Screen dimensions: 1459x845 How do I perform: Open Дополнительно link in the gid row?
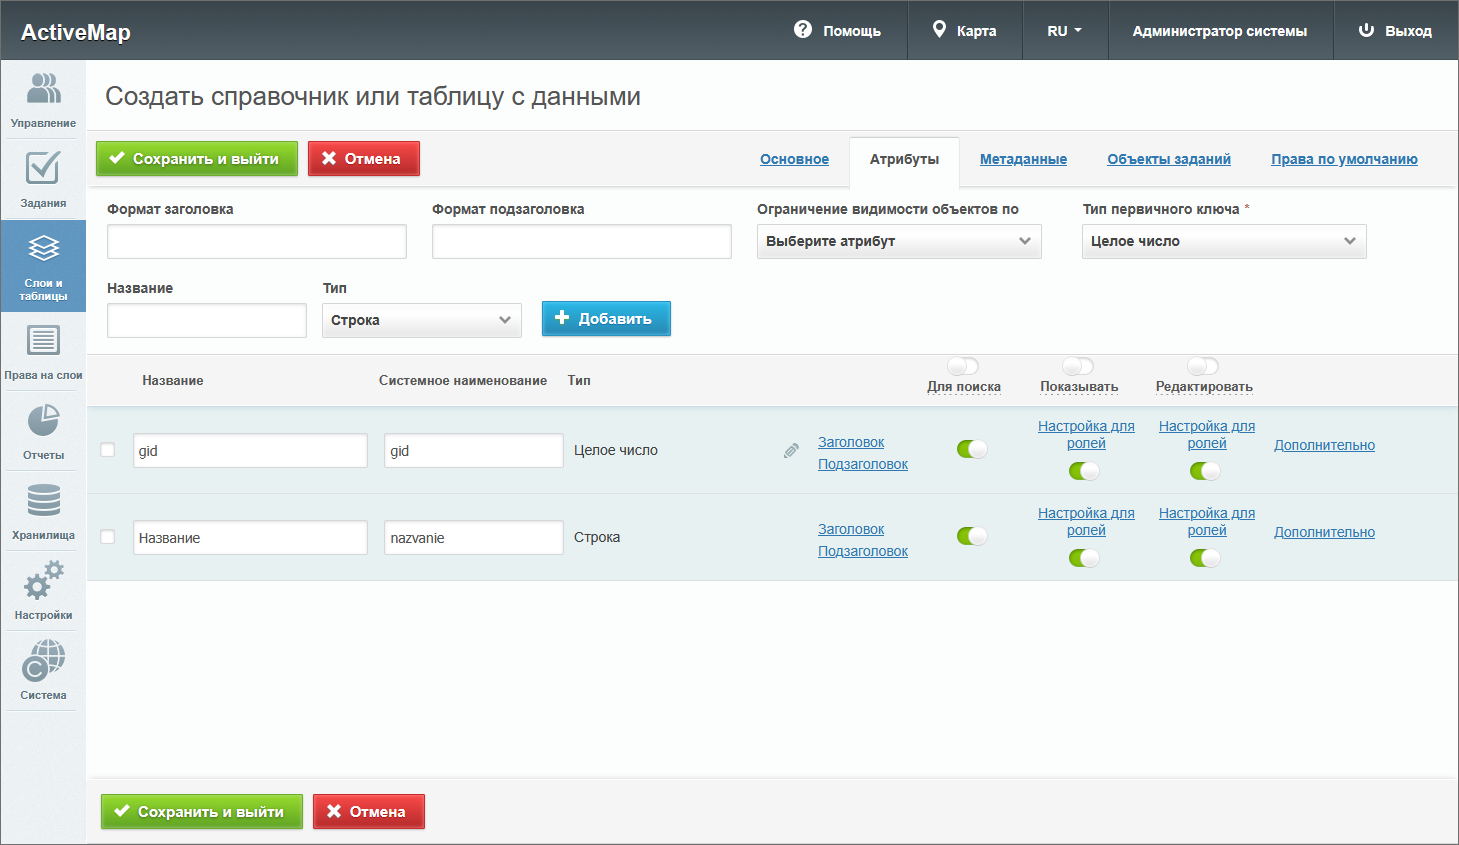1324,445
